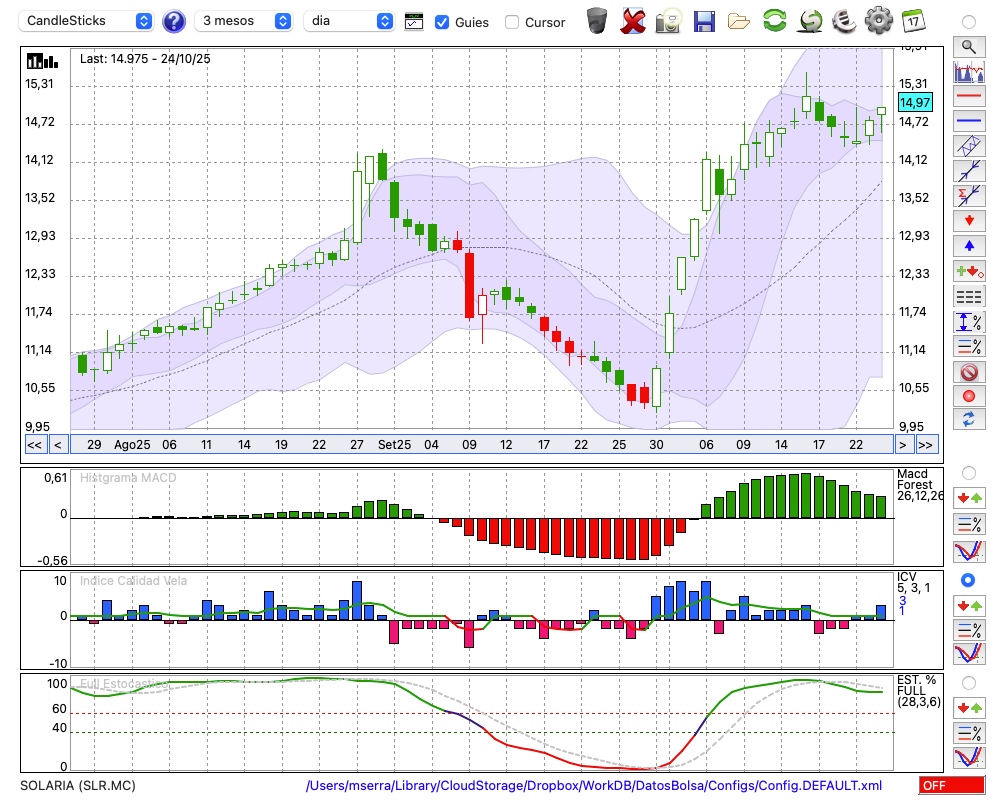1000x800 pixels.
Task: Click the magnifying glass zoom tool
Action: pyautogui.click(x=968, y=46)
